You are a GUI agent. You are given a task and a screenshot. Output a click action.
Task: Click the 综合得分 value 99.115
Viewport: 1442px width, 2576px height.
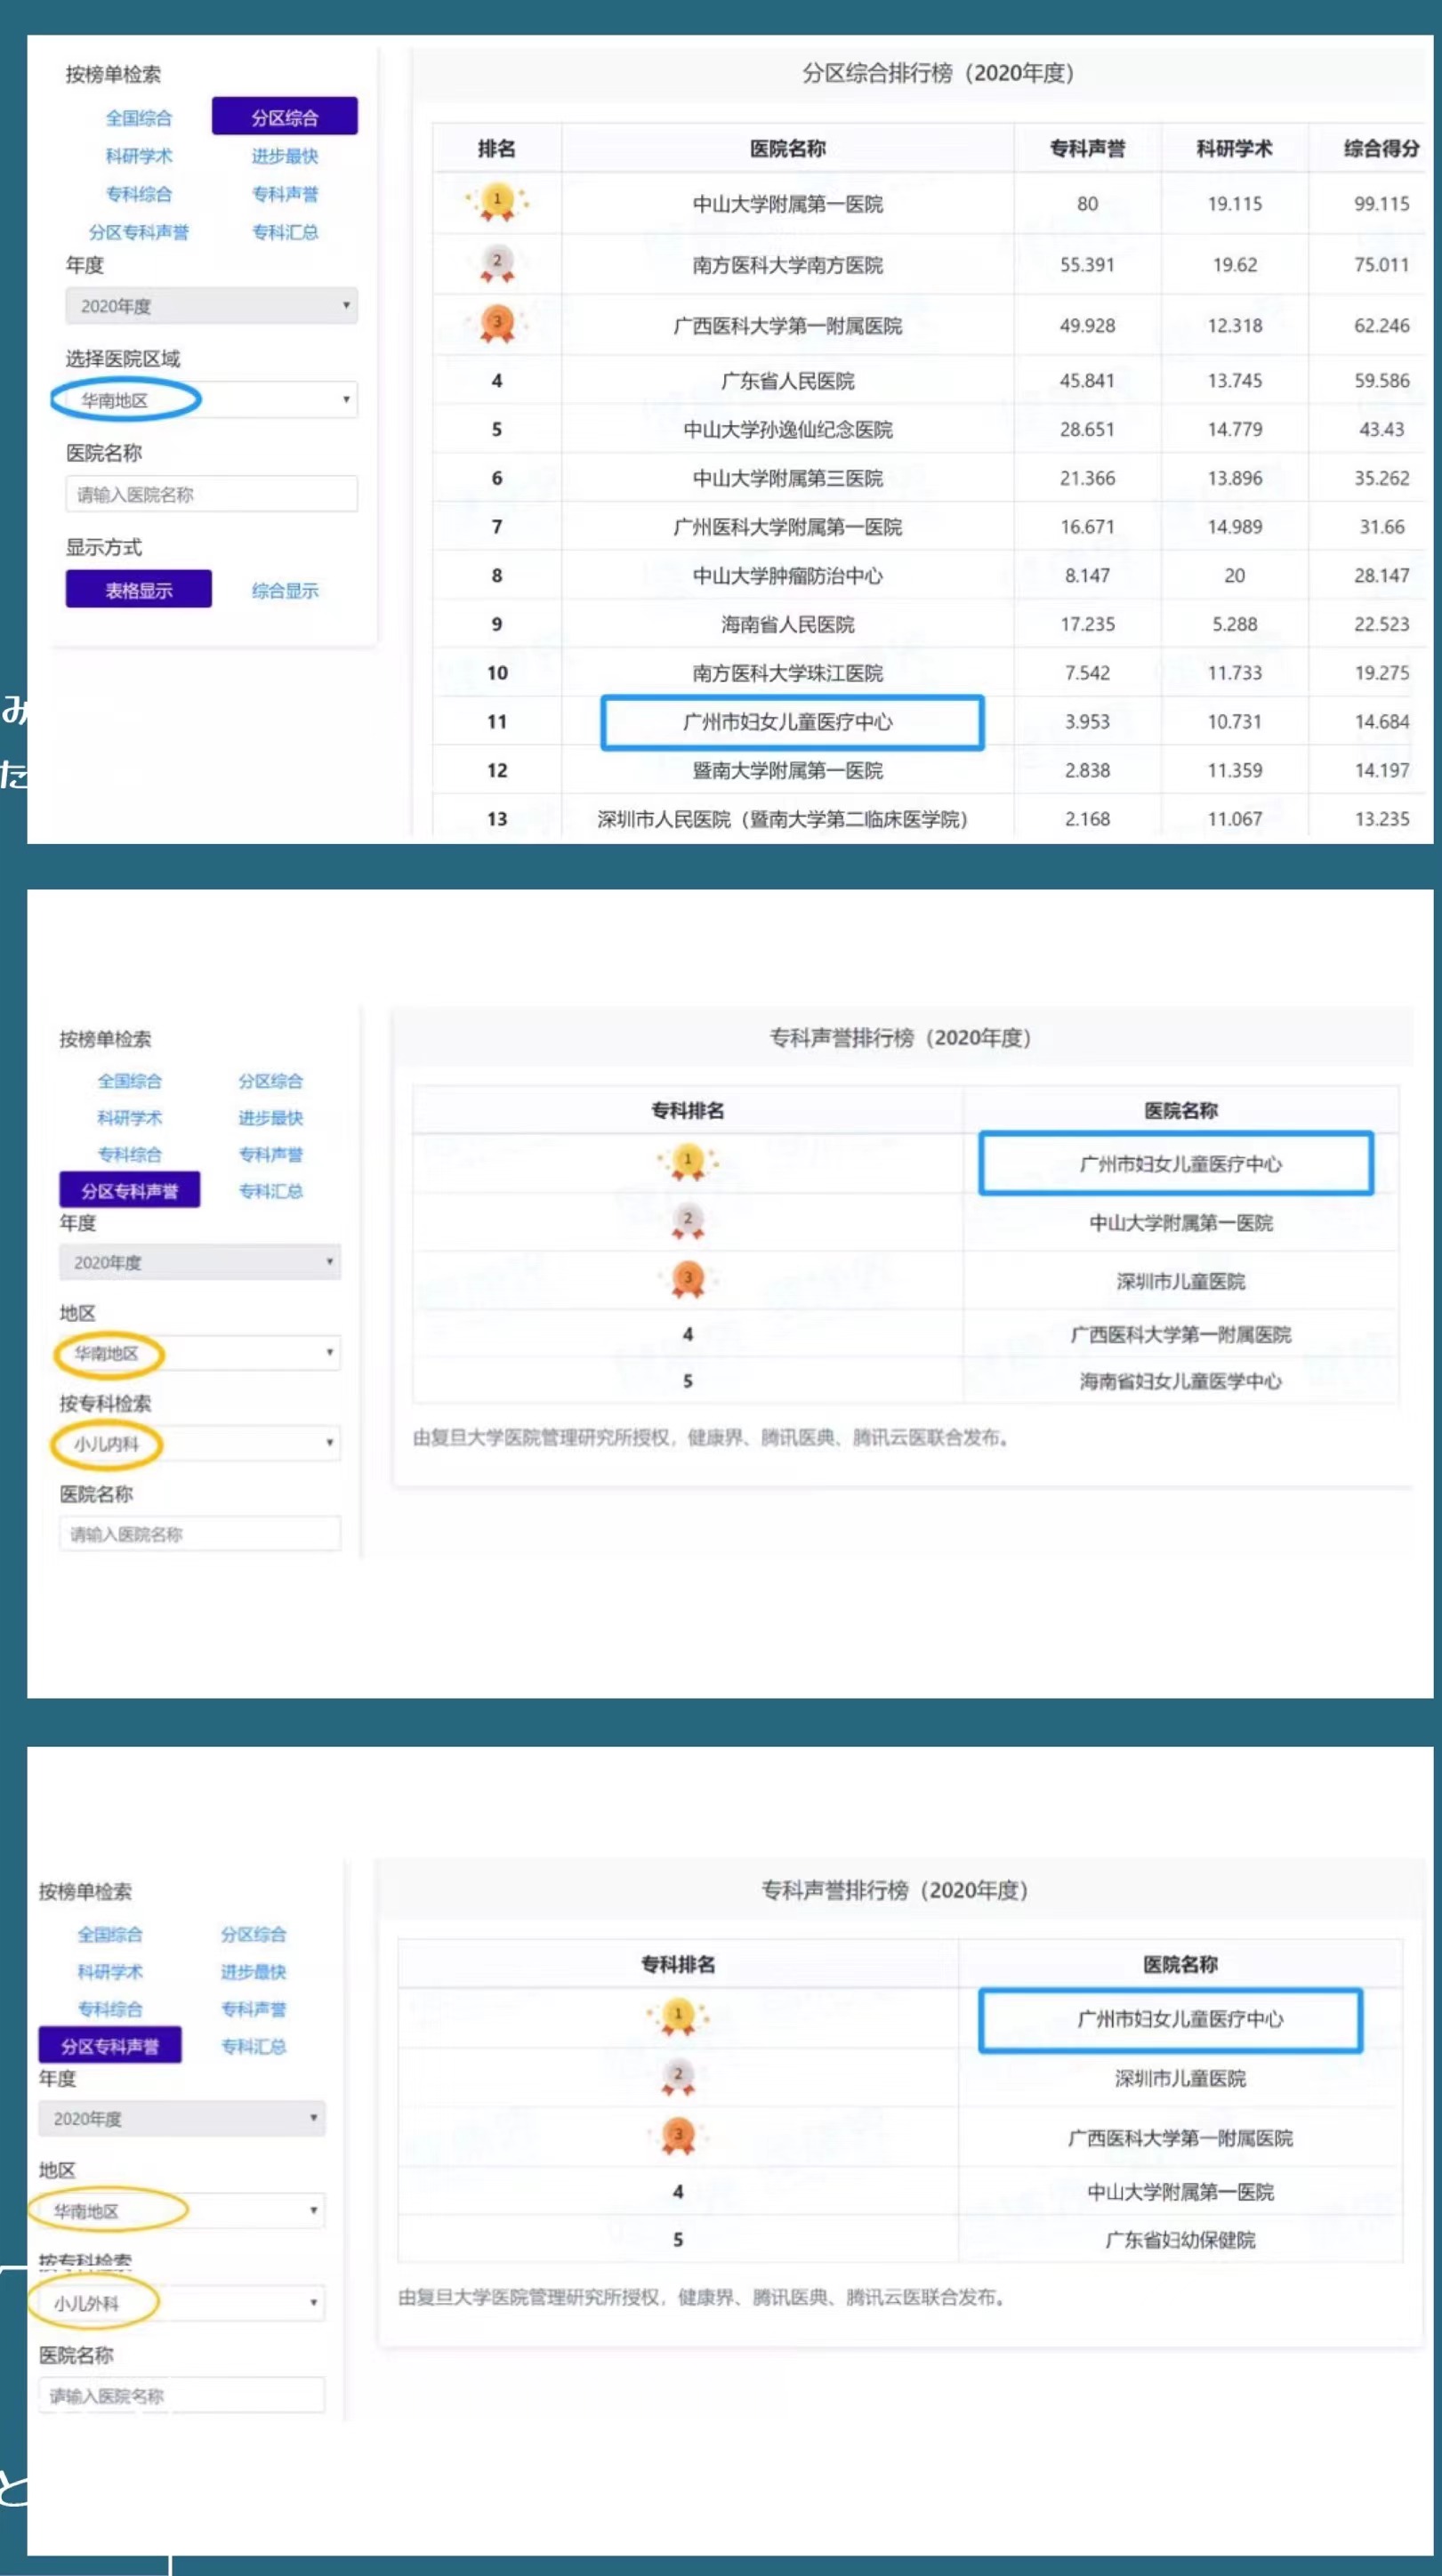pos(1381,203)
